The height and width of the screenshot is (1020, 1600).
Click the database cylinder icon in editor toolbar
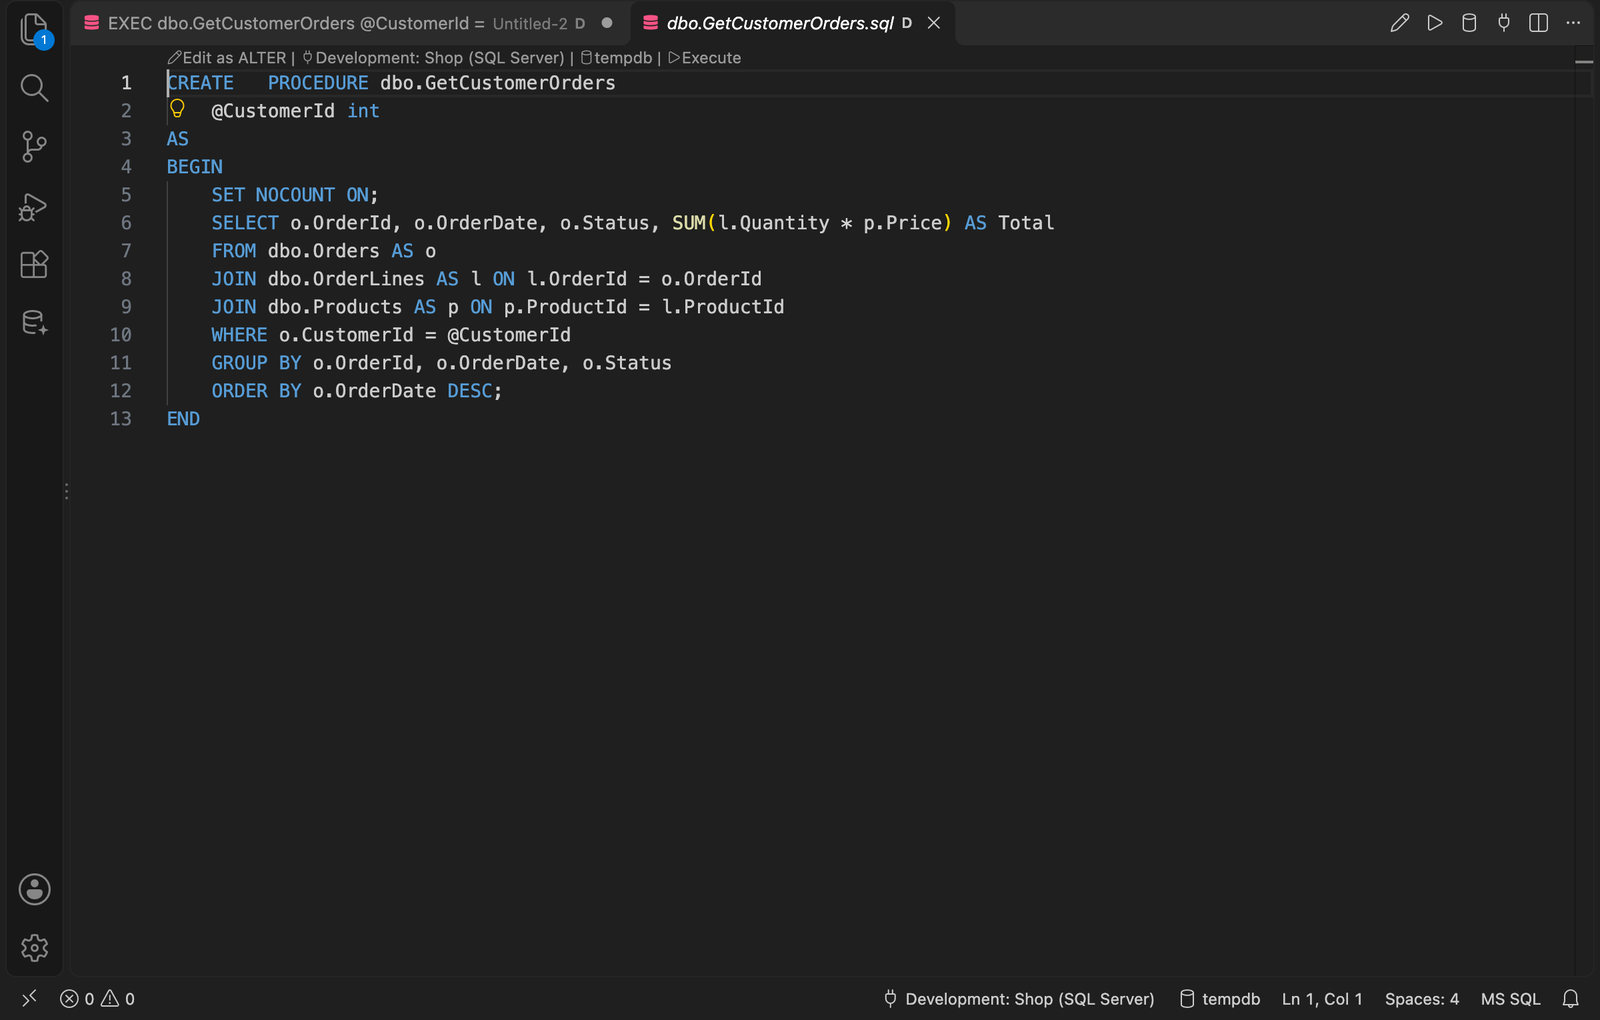(1469, 23)
